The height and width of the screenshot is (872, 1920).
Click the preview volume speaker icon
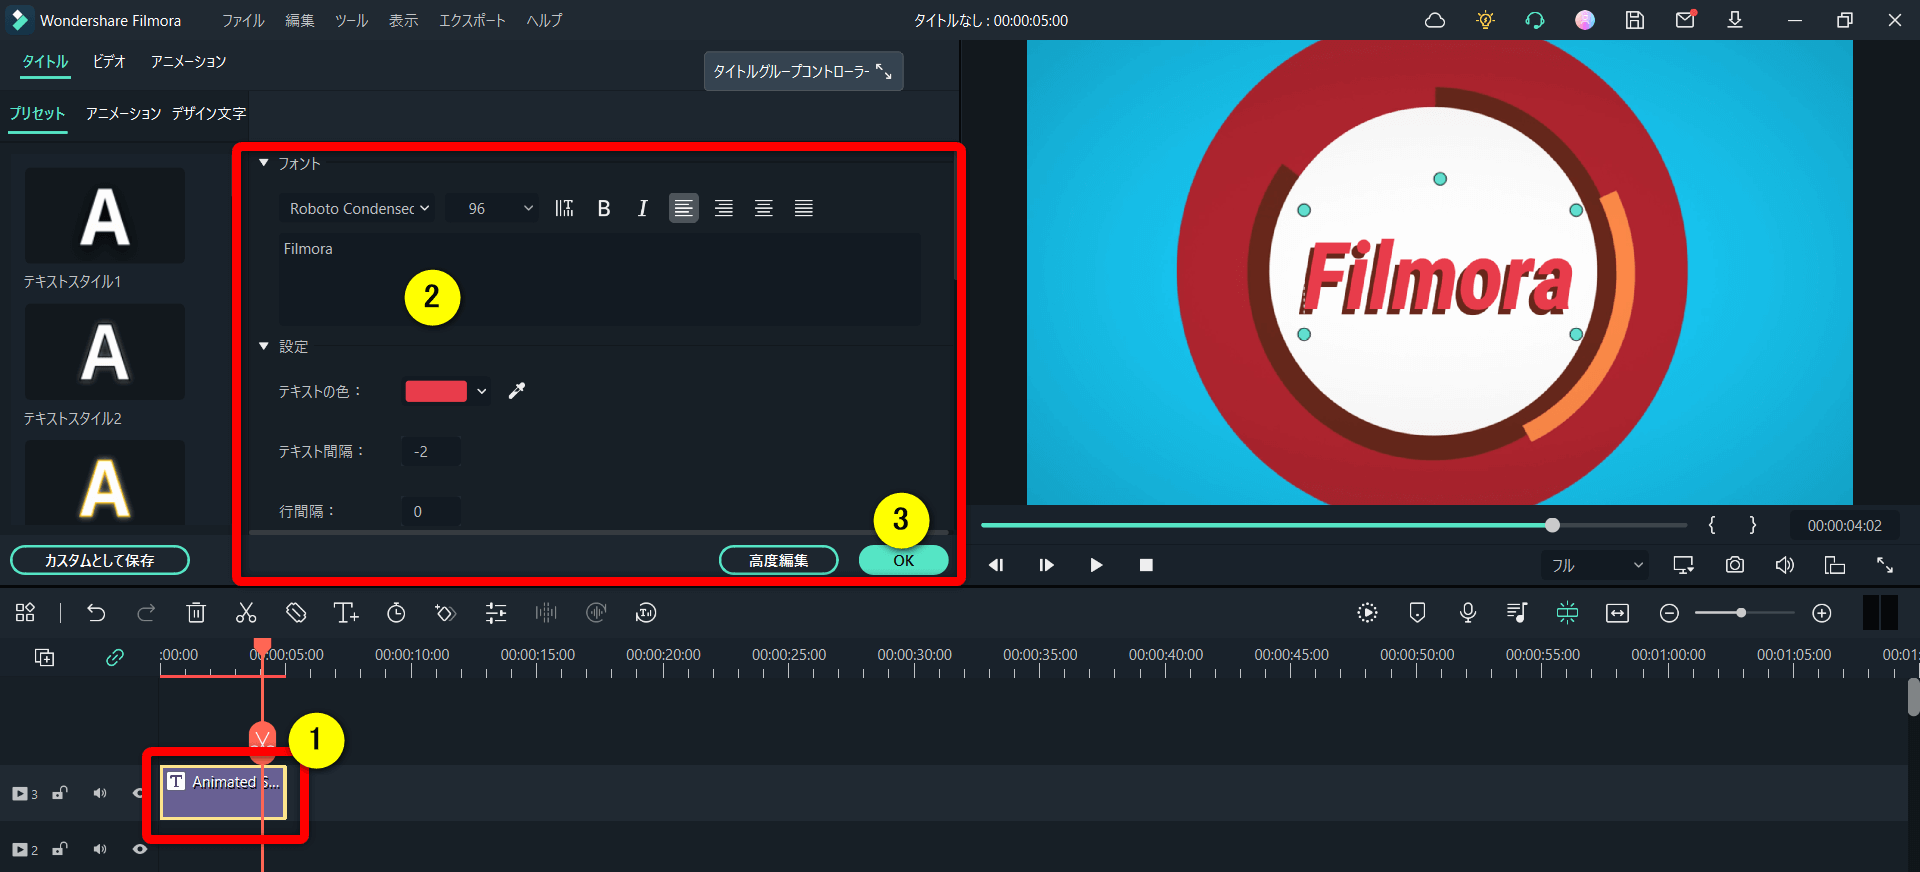(x=1785, y=565)
